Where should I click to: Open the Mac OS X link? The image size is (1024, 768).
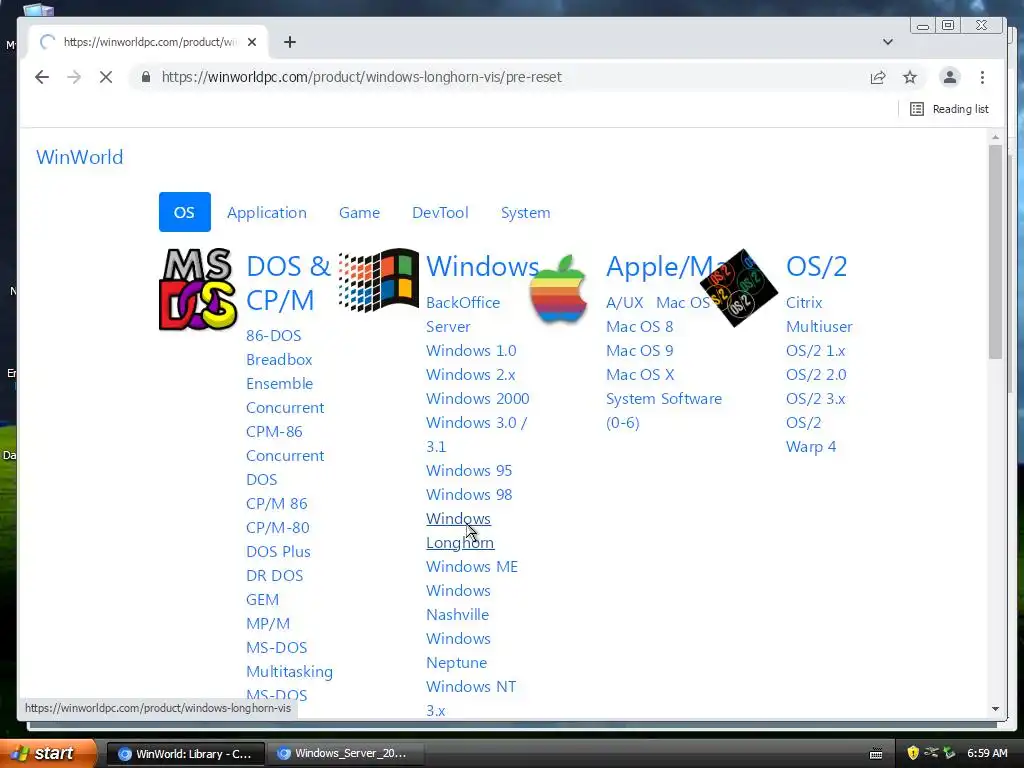tap(640, 375)
